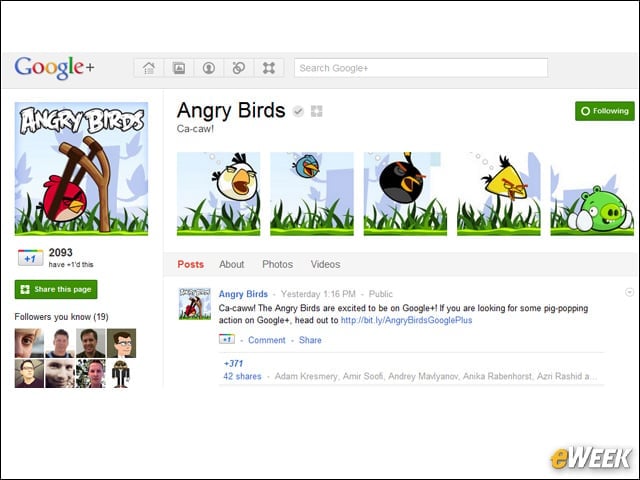The image size is (640, 480).
Task: Click the Share link under the post
Action: tap(310, 340)
